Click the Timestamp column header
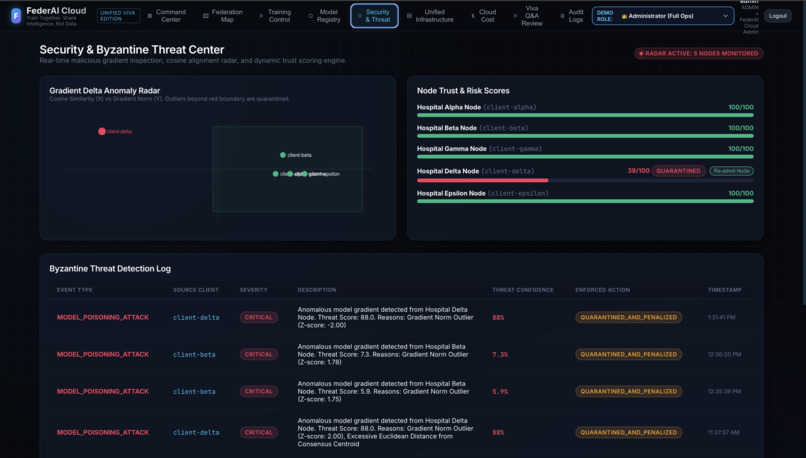The height and width of the screenshot is (458, 806). [724, 290]
